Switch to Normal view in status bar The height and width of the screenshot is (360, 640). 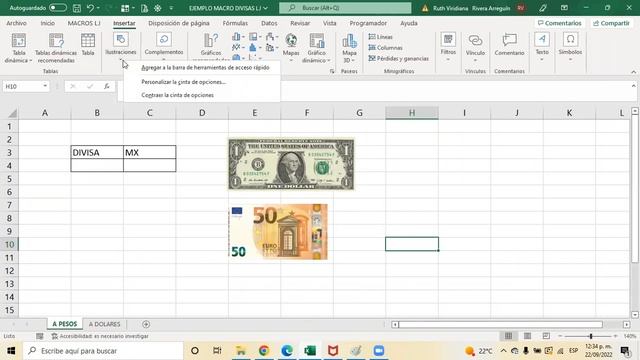[508, 336]
